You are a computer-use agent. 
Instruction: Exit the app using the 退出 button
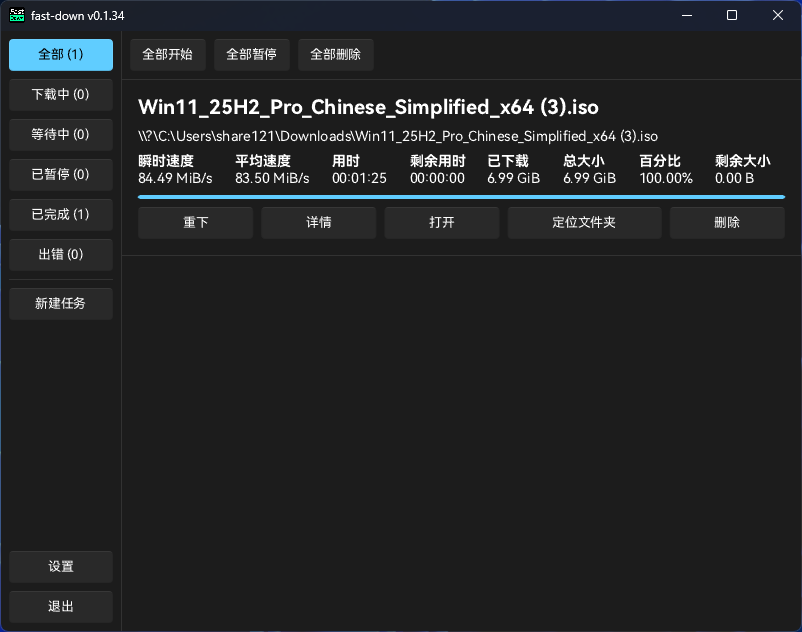[60, 606]
